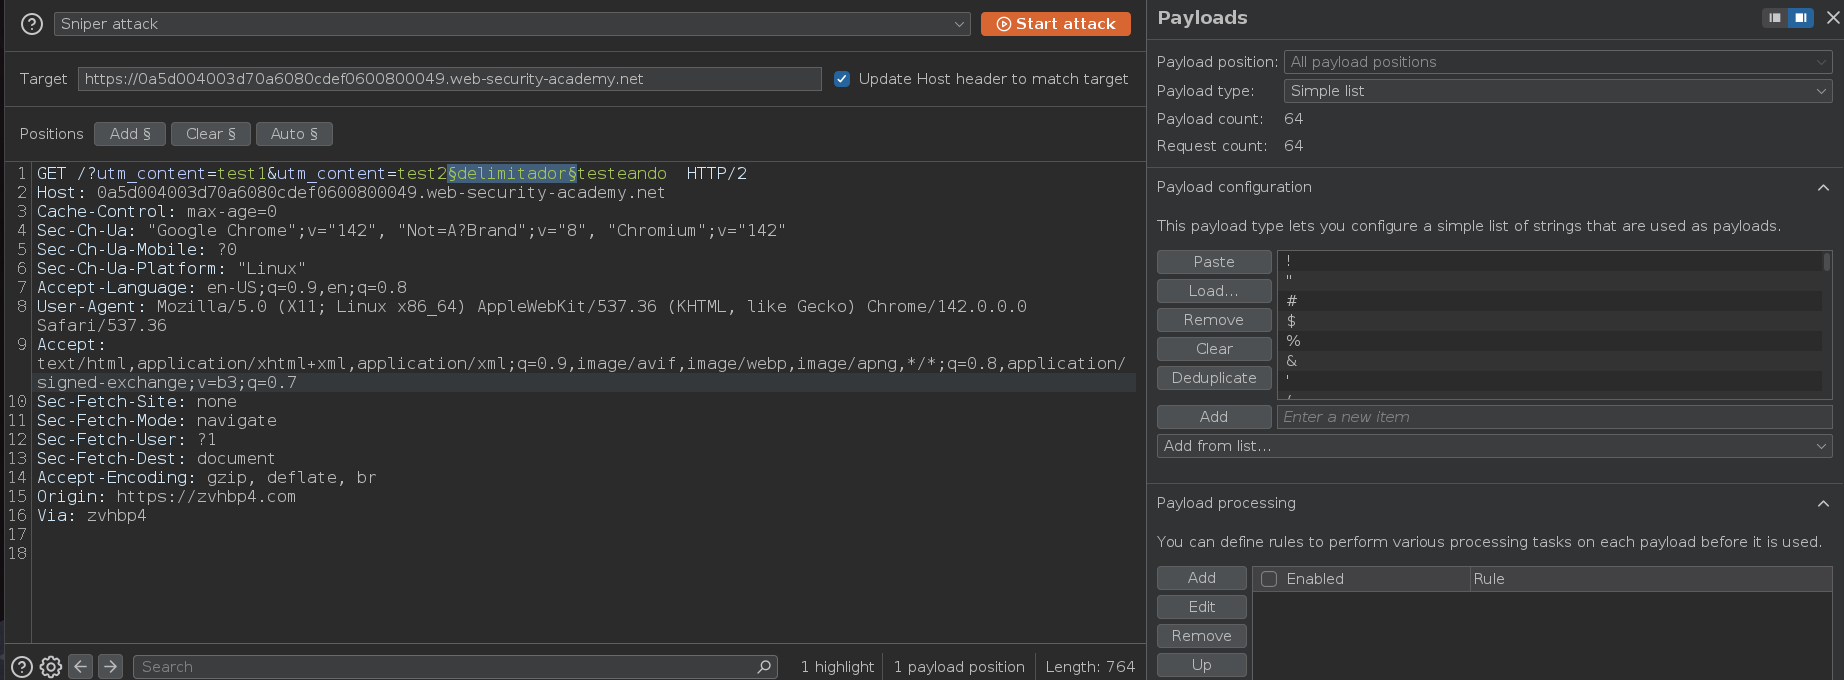Toggle the Enabled checkbox in payload processing
The width and height of the screenshot is (1844, 680).
pyautogui.click(x=1269, y=579)
